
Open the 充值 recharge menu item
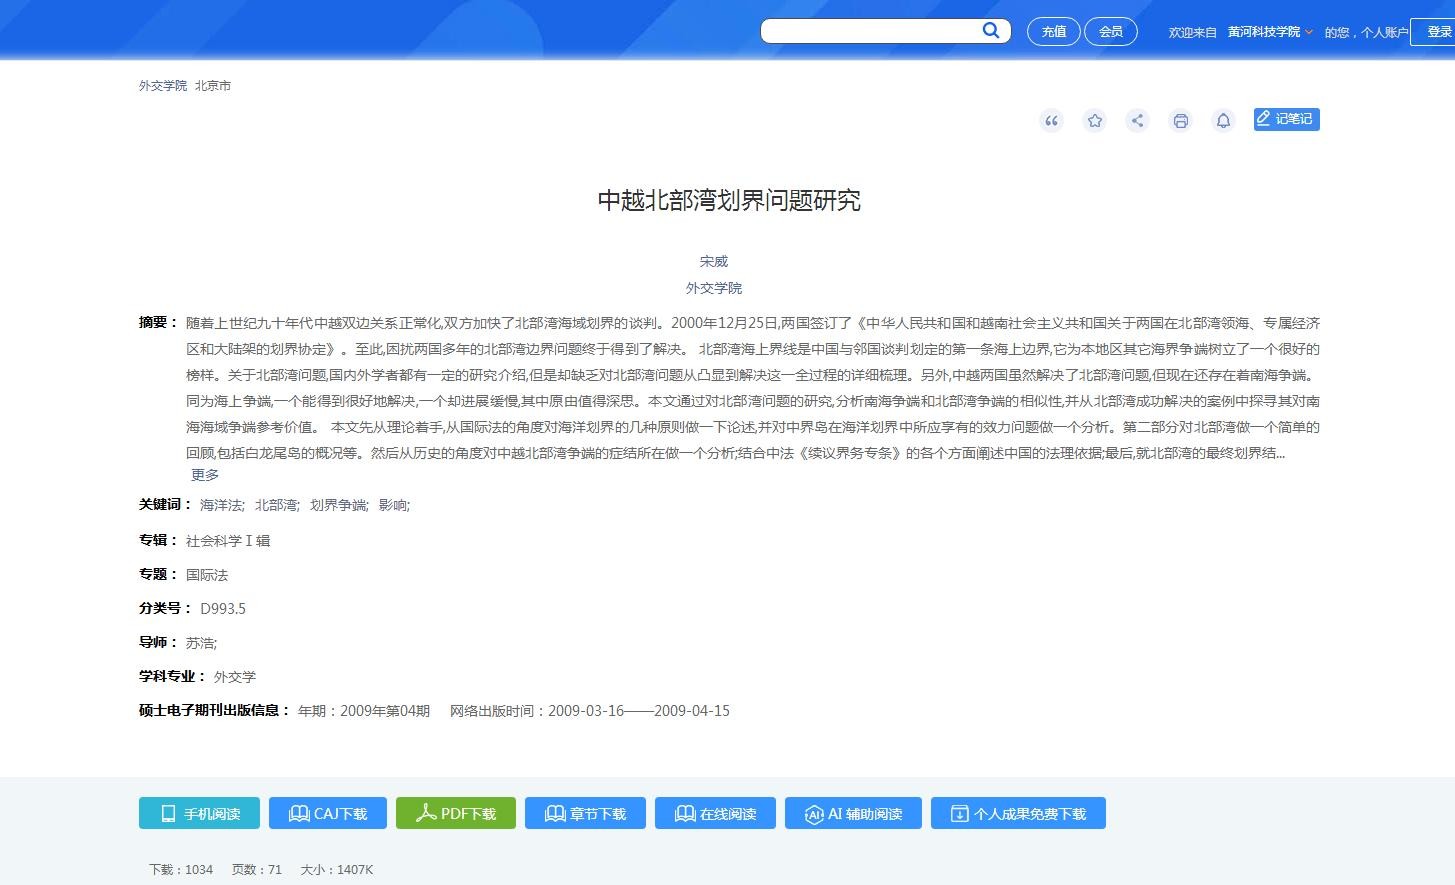click(x=1054, y=31)
